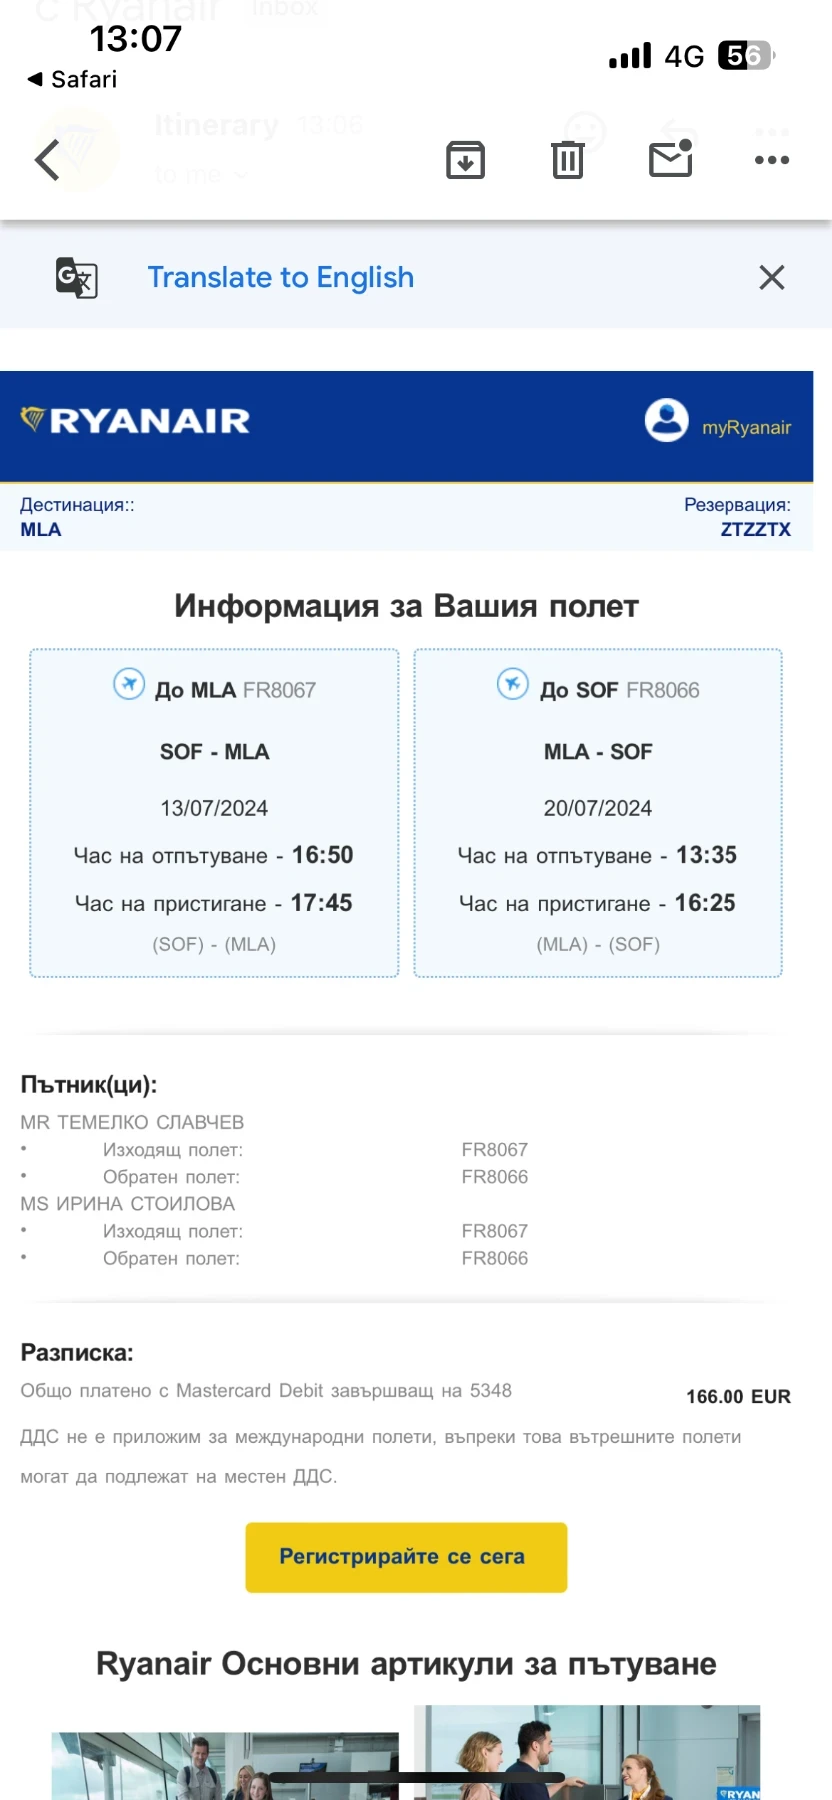
Task: Open the three-dot more options menu
Action: pos(772,160)
